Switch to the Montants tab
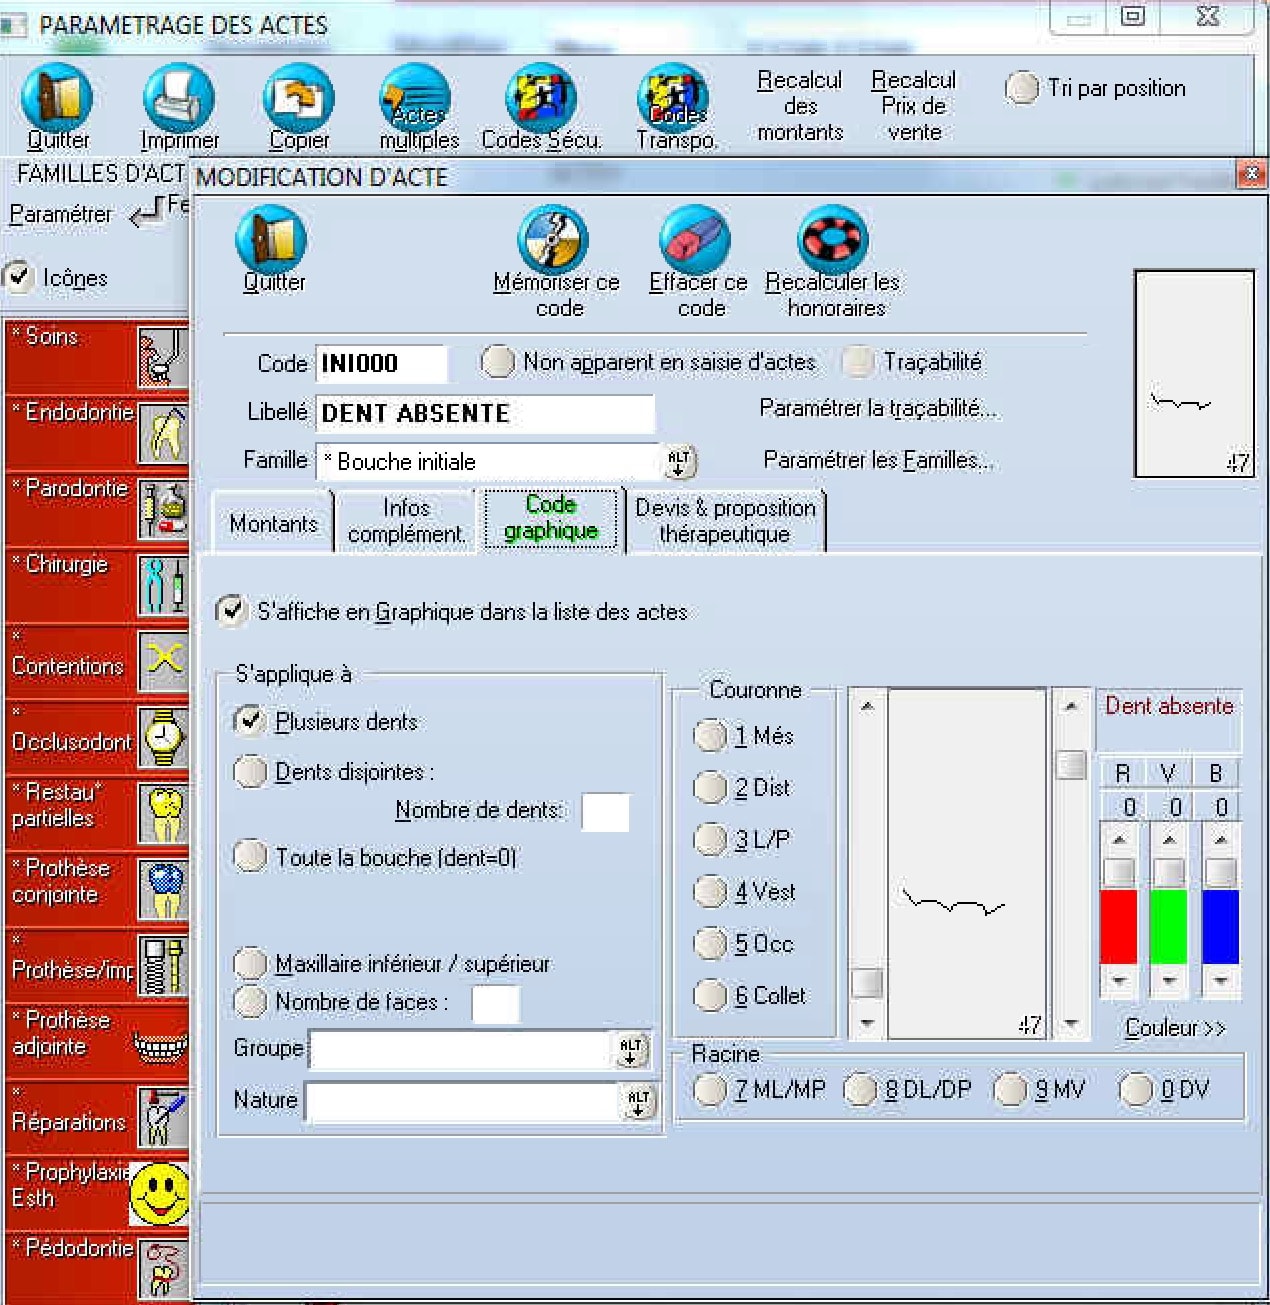Image resolution: width=1270 pixels, height=1305 pixels. click(x=273, y=522)
